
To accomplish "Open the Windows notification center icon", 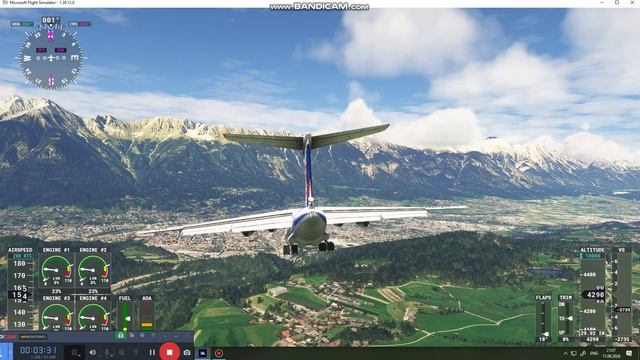I will tap(629, 353).
